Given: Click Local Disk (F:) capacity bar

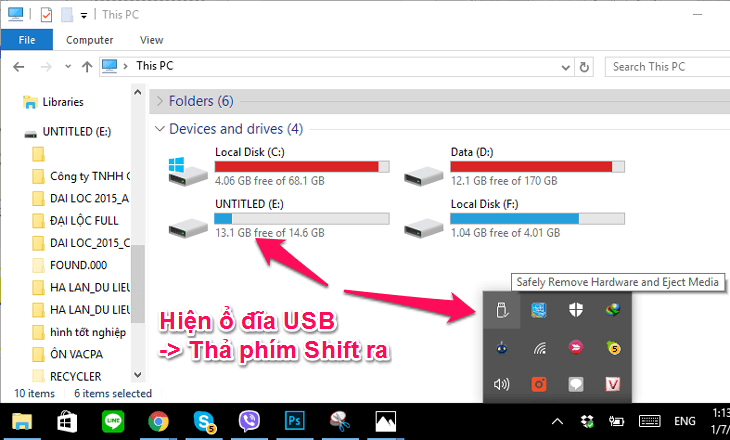Looking at the screenshot, I should point(537,218).
